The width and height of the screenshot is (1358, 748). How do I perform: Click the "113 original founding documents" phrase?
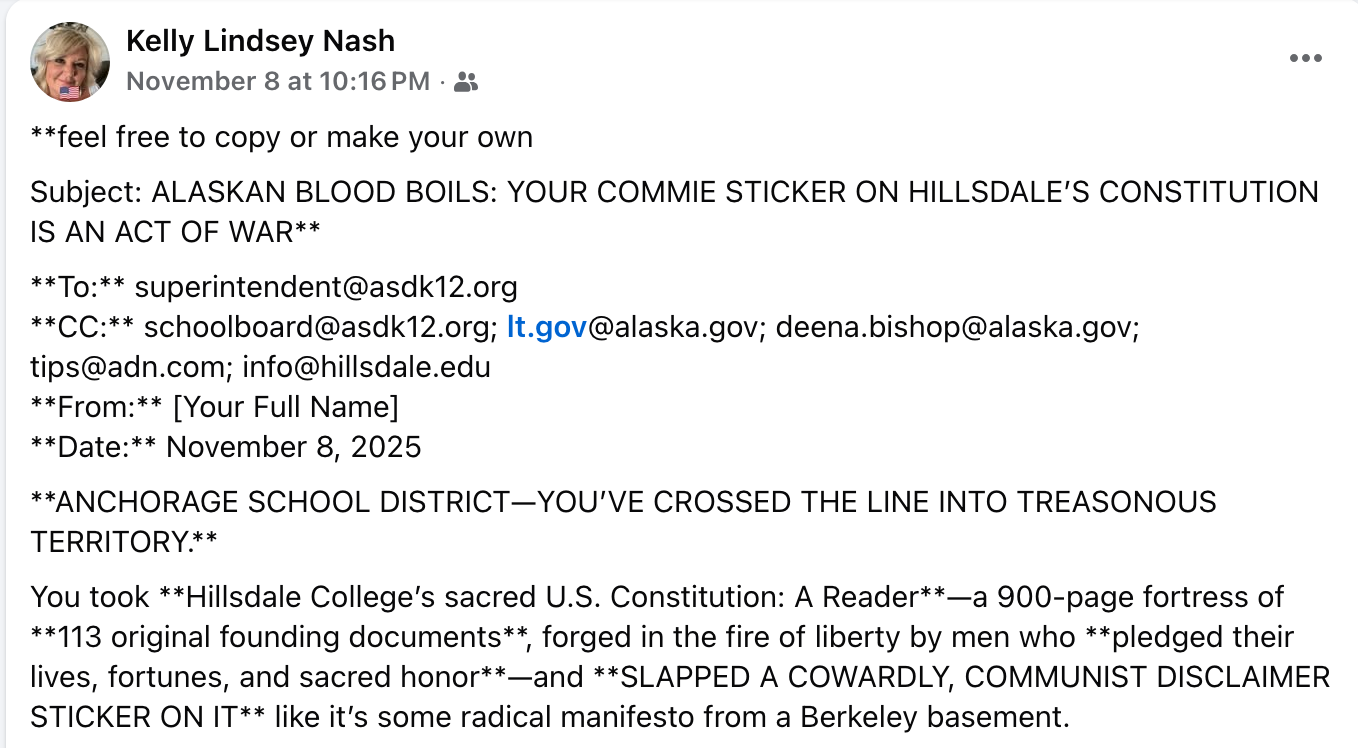point(260,637)
